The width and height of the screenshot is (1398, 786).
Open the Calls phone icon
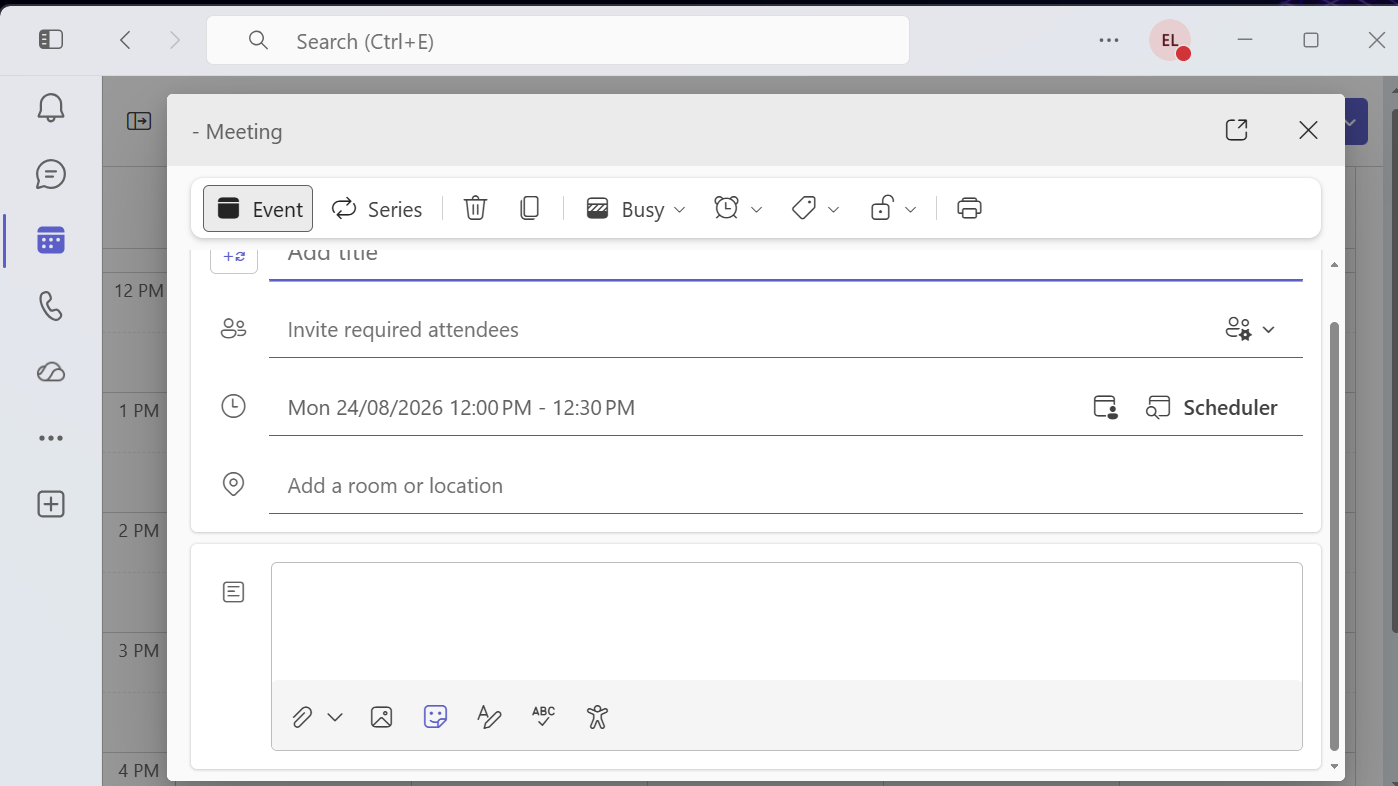click(x=51, y=306)
